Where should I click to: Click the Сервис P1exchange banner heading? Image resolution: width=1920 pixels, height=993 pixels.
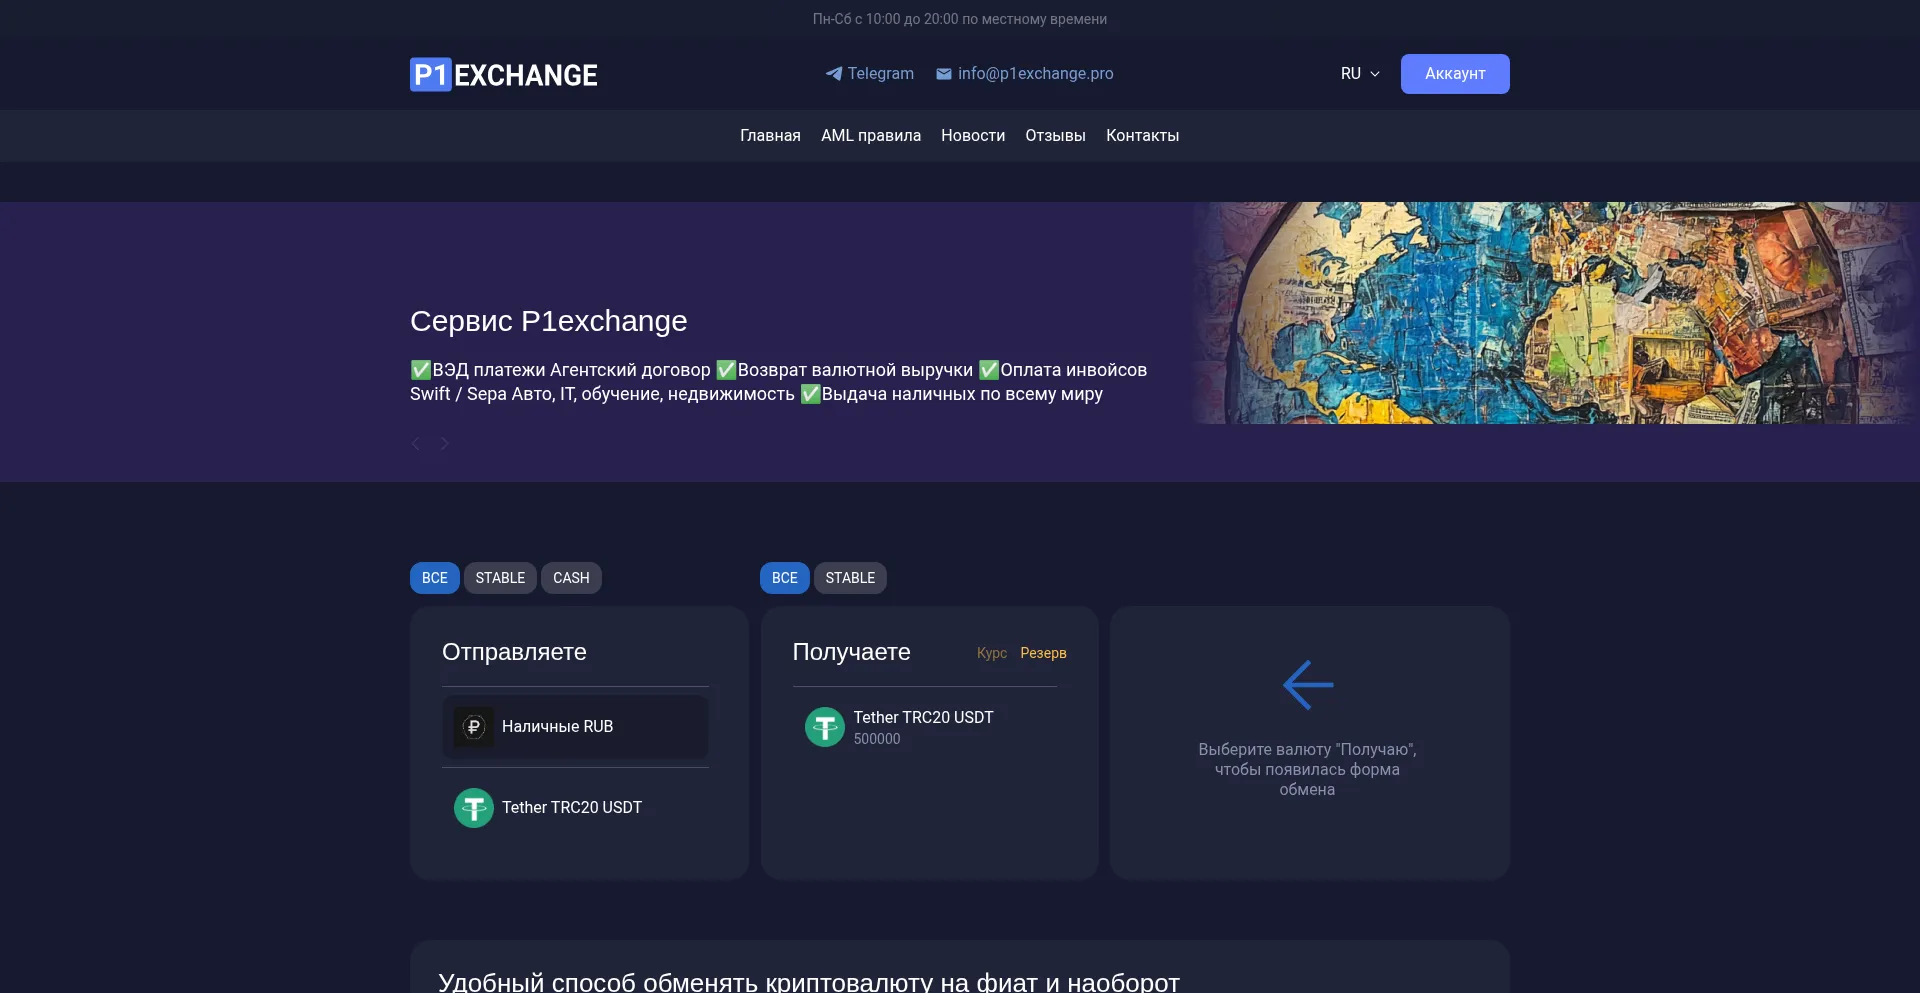[549, 321]
